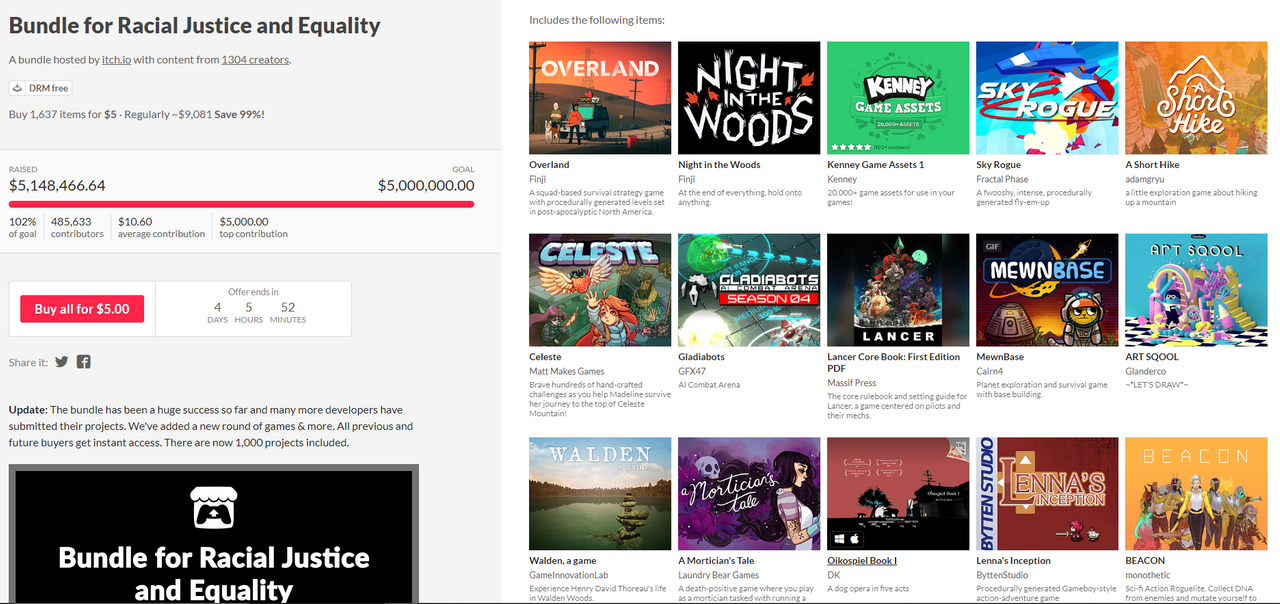1280x604 pixels.
Task: Open the MewnBase GIF thumbnail
Action: tap(1047, 290)
